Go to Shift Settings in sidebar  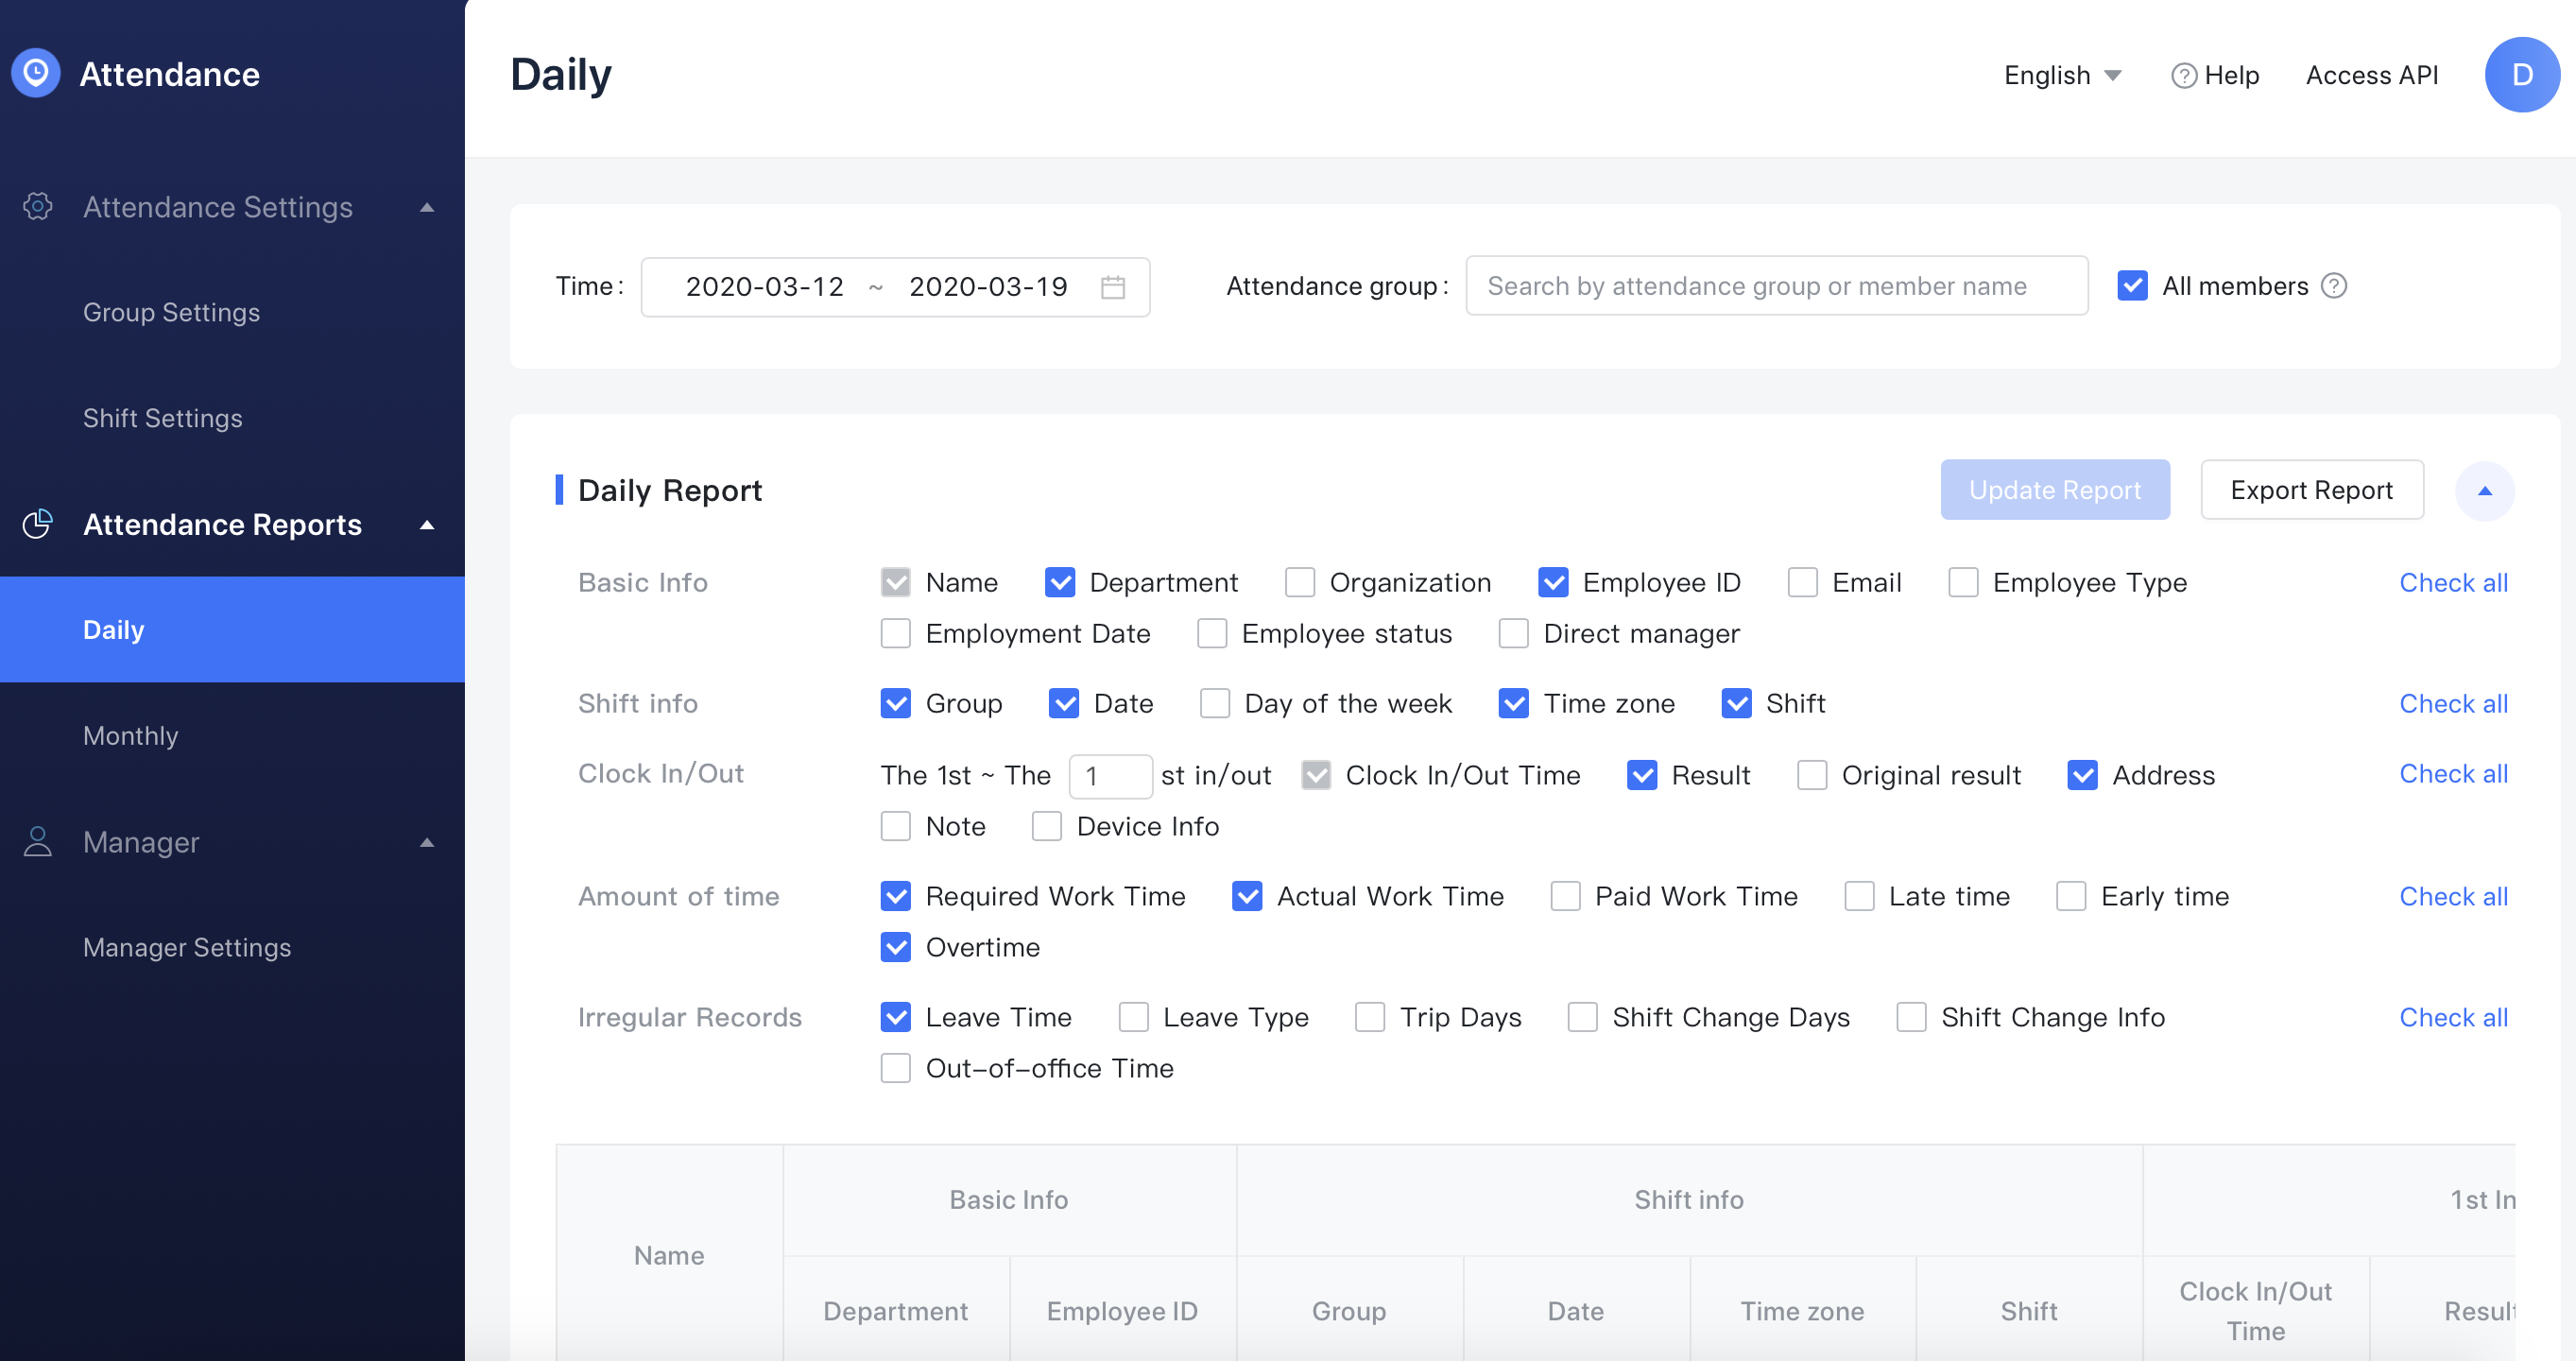[163, 418]
